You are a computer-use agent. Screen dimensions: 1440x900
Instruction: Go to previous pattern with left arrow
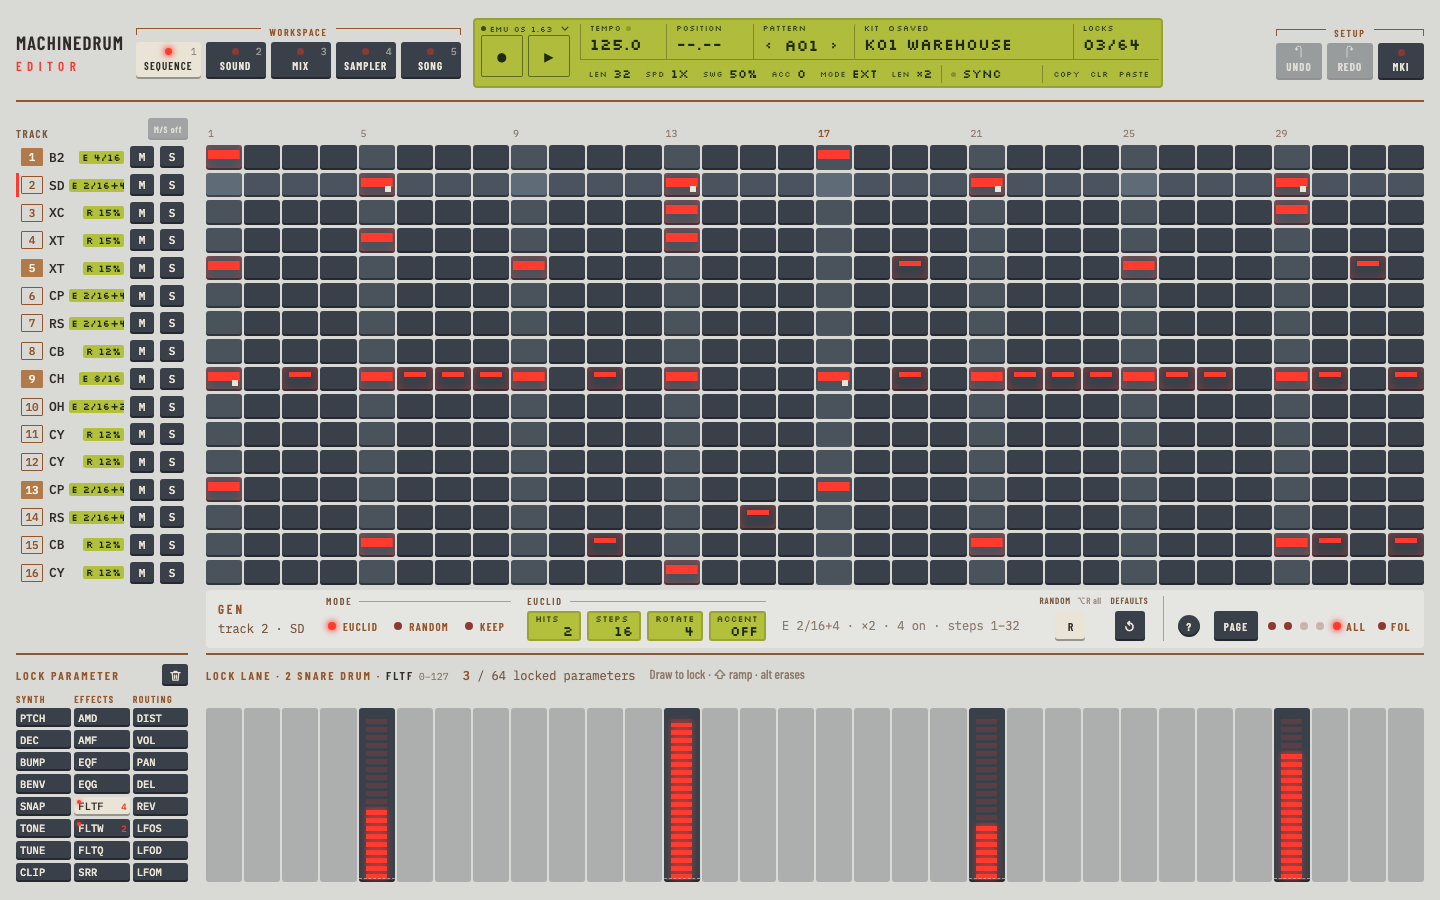[768, 46]
